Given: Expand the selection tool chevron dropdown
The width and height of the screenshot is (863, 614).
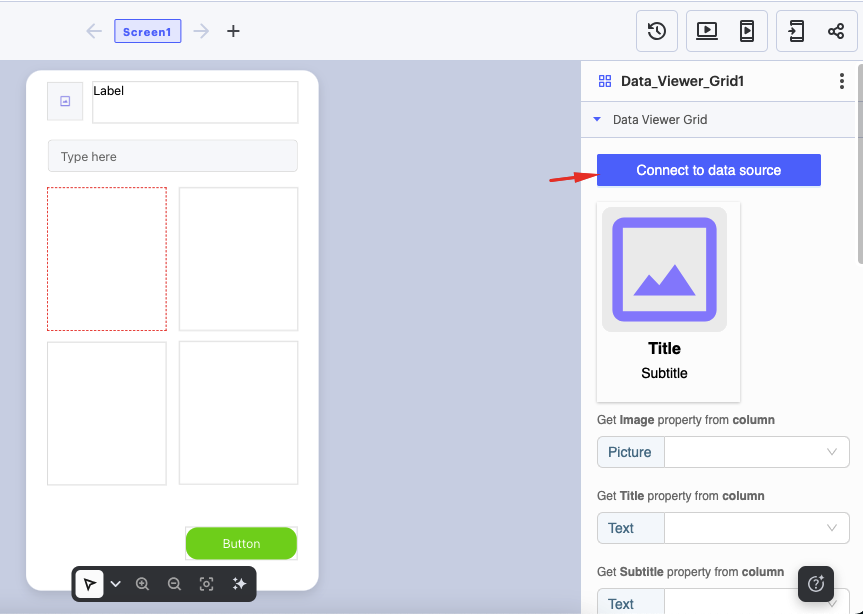Looking at the screenshot, I should point(114,583).
